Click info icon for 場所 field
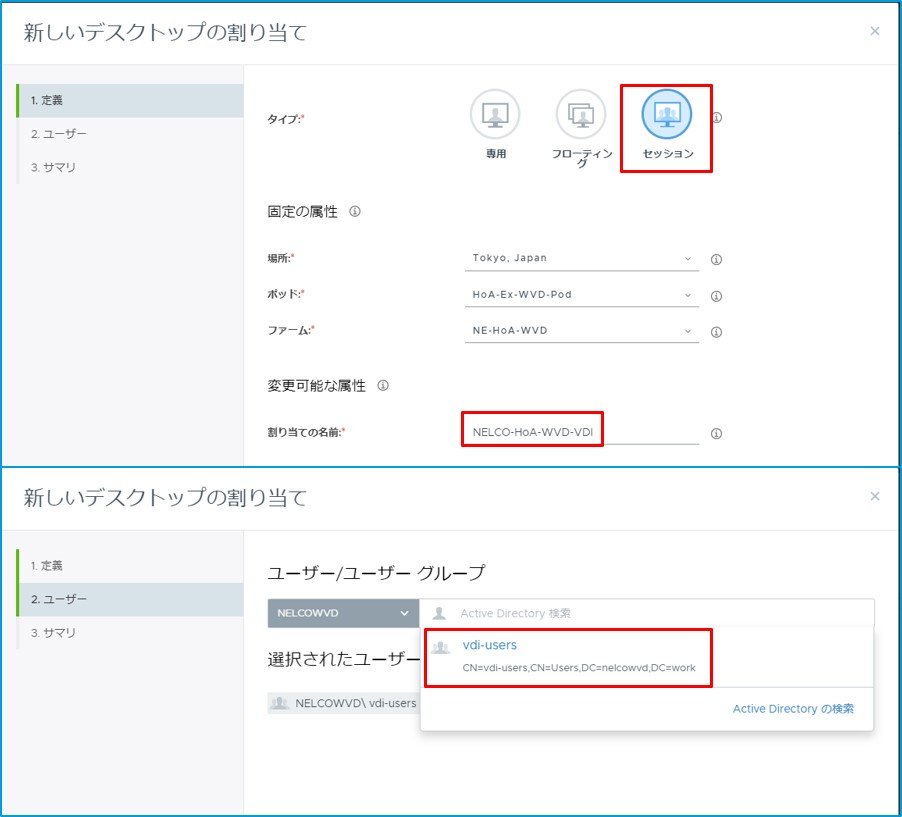Viewport: 902px width, 817px height. (716, 259)
